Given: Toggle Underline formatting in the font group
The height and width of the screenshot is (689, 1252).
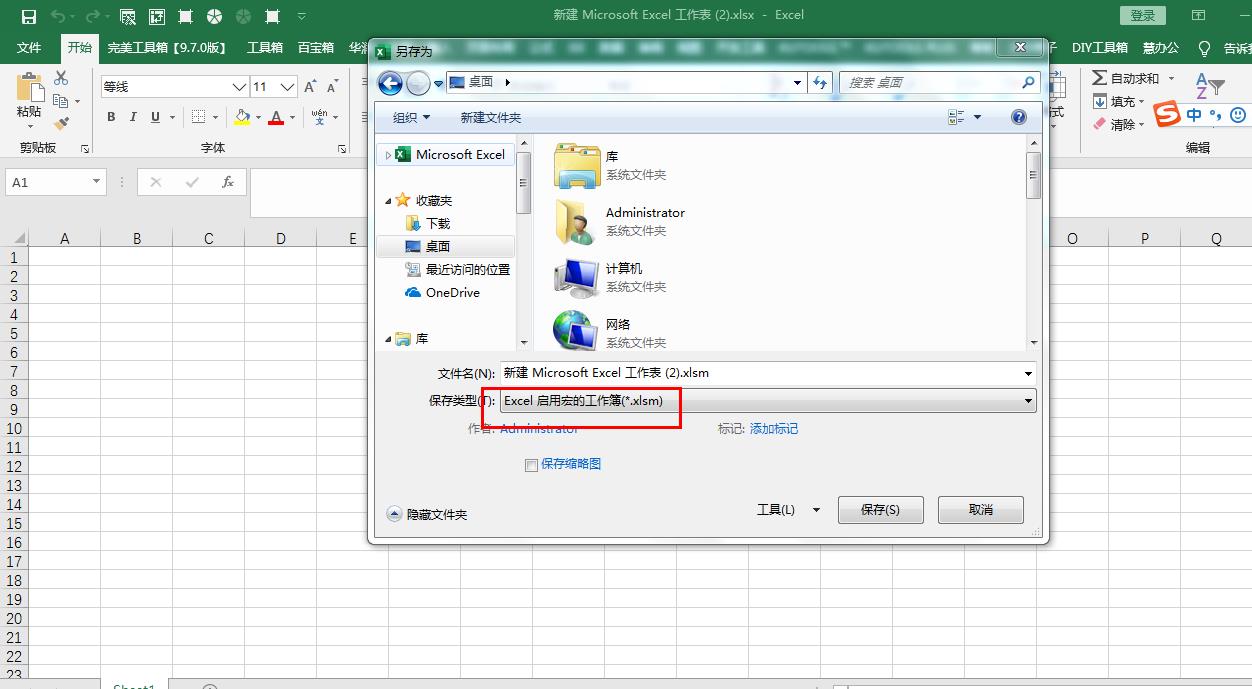Looking at the screenshot, I should 155,117.
